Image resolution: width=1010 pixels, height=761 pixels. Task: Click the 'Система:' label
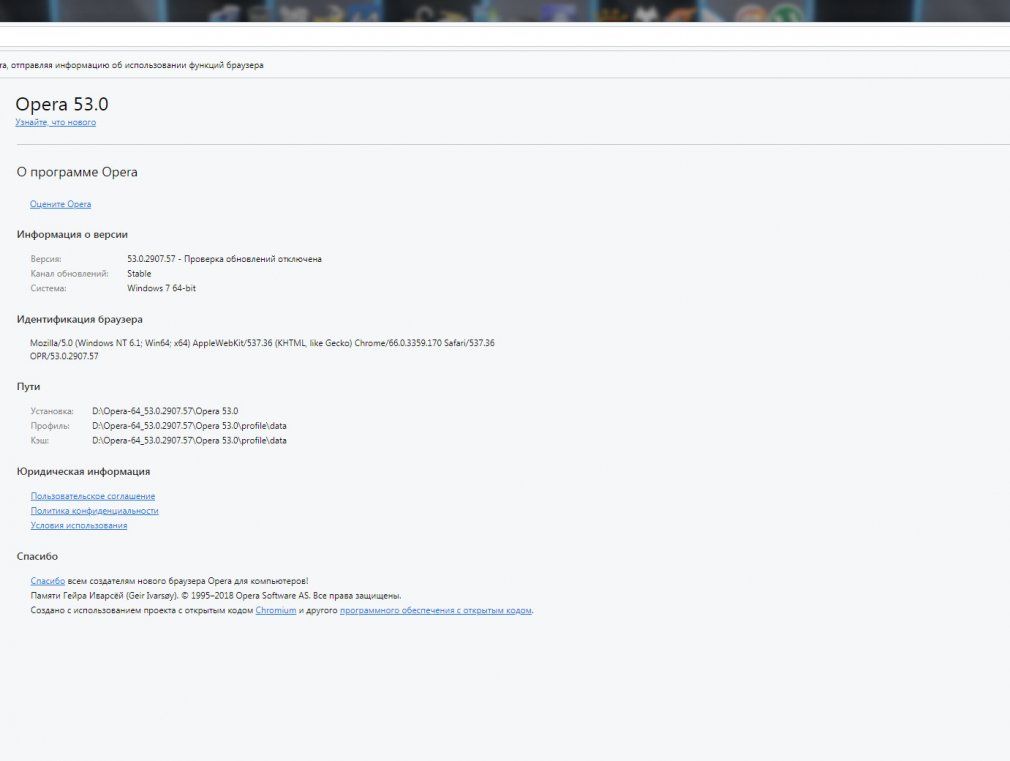click(x=48, y=289)
